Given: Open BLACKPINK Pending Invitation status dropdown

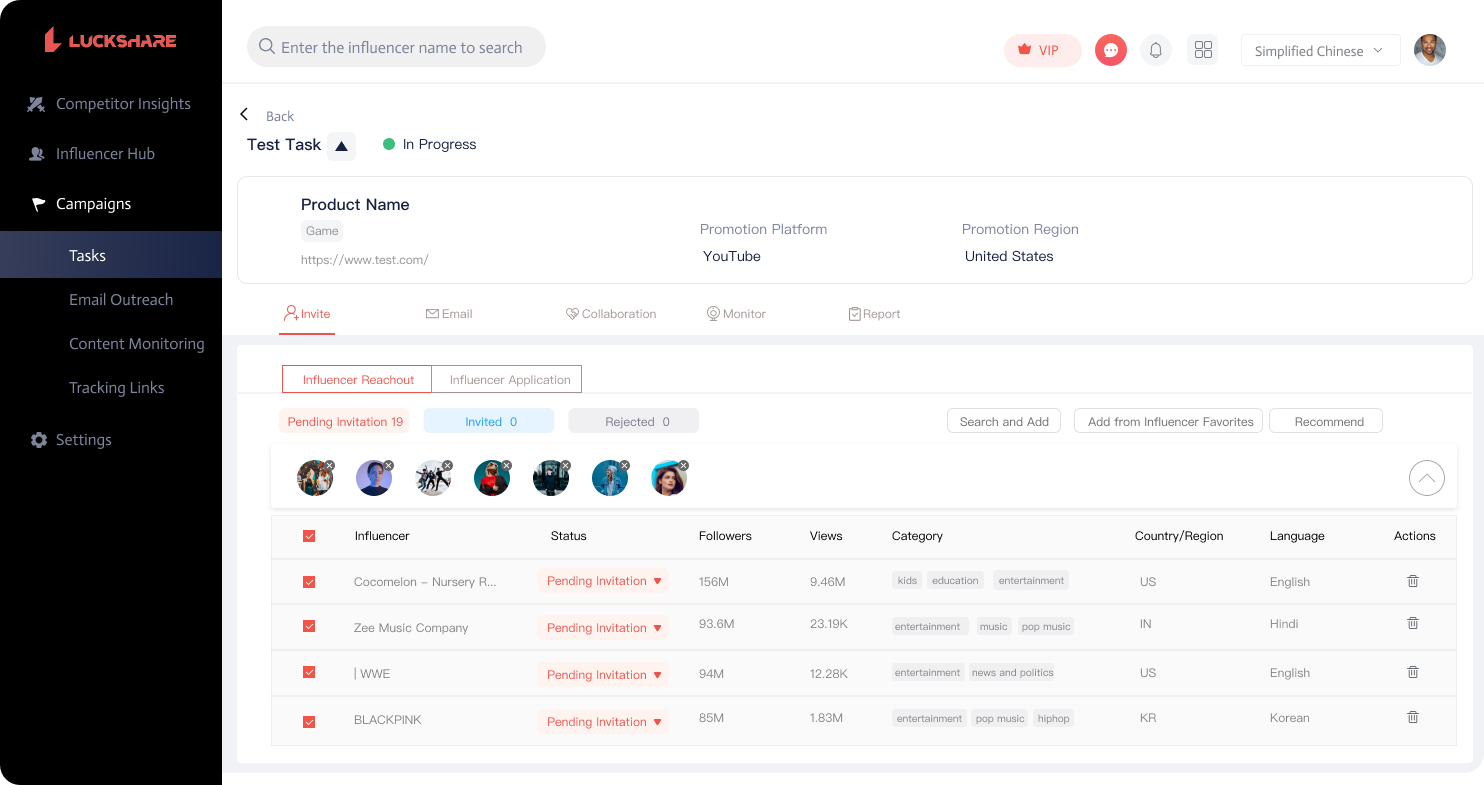Looking at the screenshot, I should 603,722.
